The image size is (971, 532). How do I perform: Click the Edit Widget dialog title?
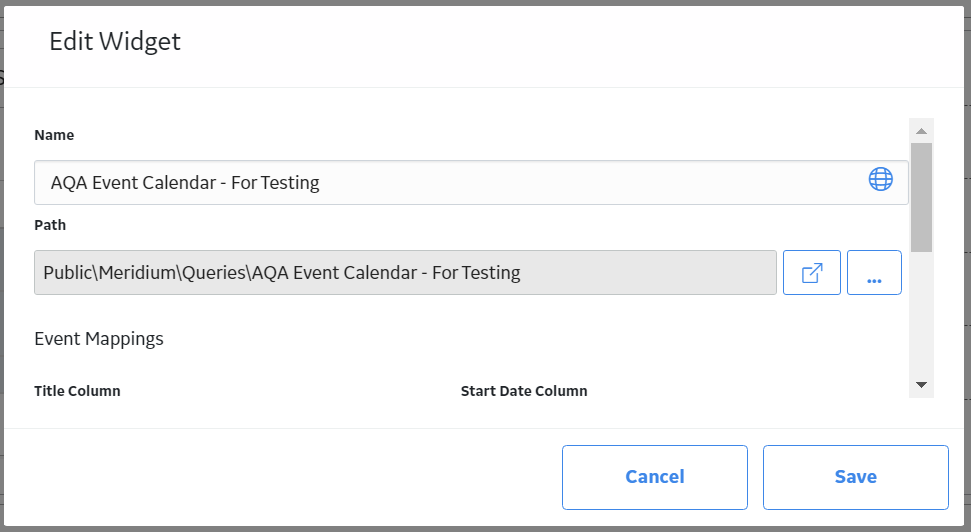pos(115,41)
